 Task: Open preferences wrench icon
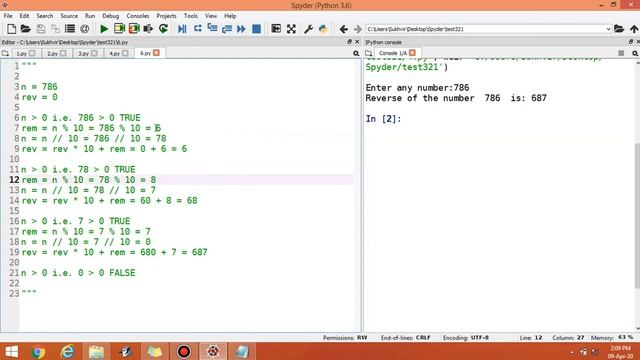(x=308, y=29)
